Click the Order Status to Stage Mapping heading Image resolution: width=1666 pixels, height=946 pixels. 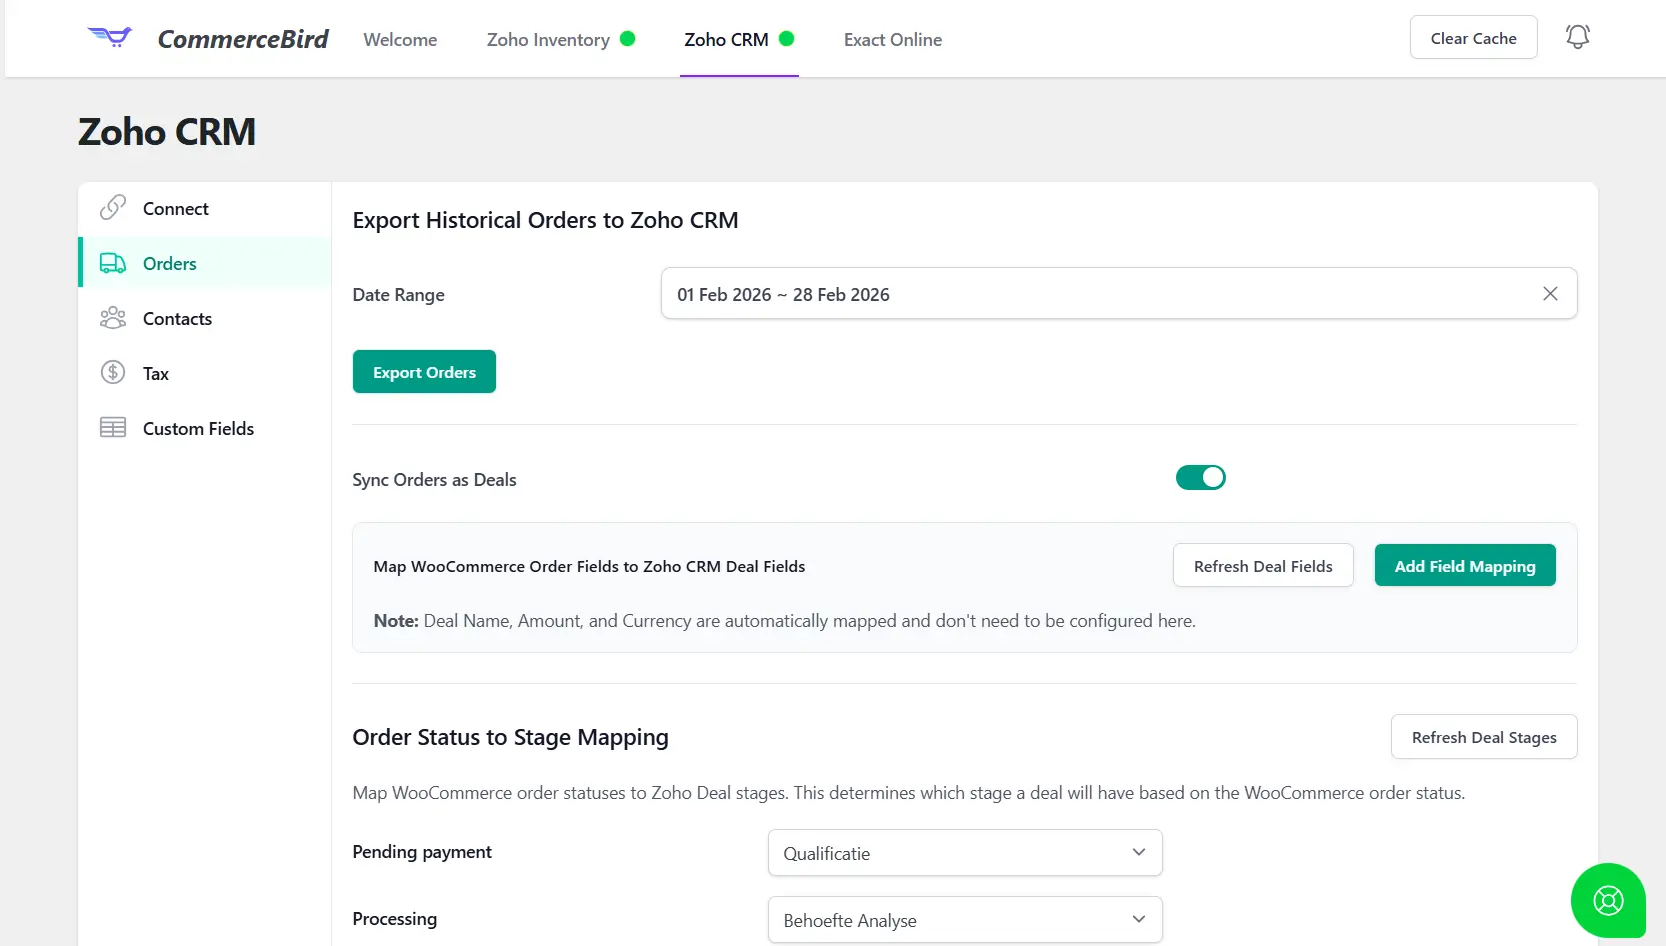click(x=510, y=738)
